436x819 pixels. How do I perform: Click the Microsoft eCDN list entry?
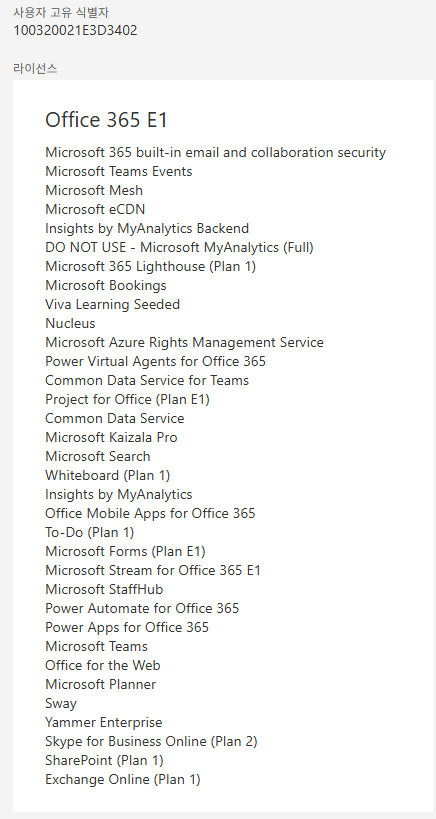pos(95,209)
